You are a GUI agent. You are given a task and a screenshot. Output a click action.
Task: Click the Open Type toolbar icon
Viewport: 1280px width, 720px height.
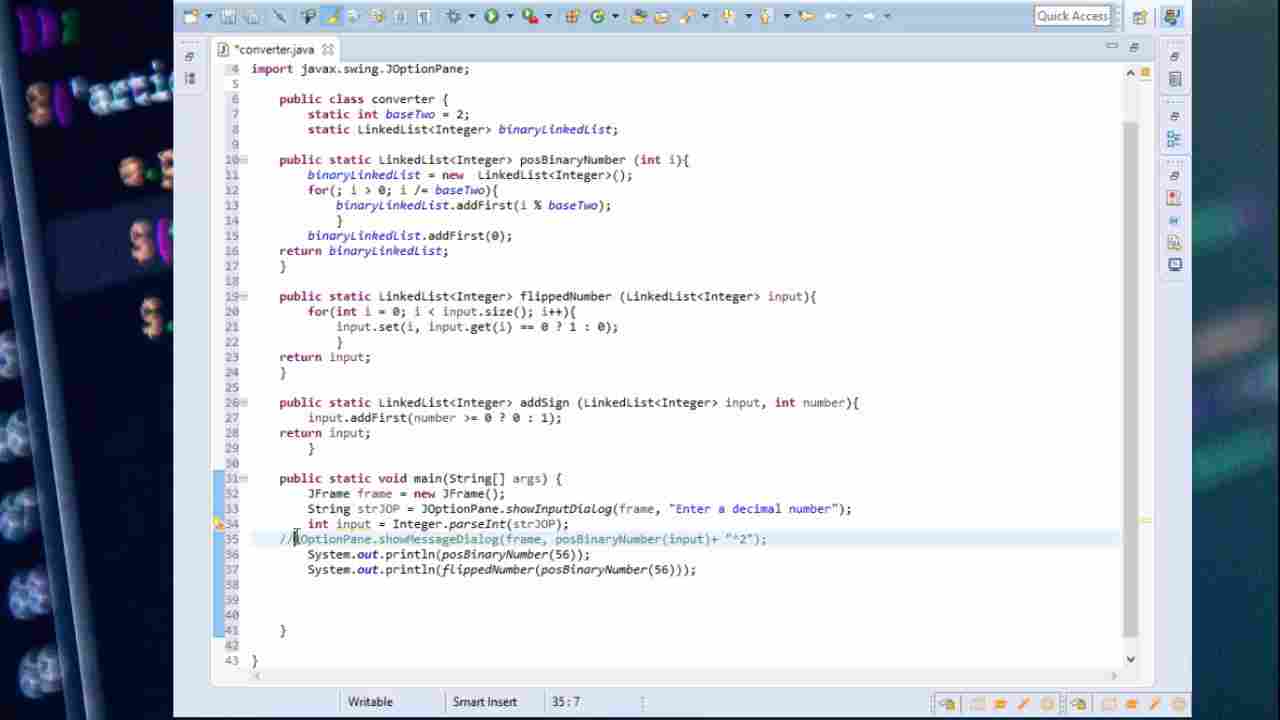click(x=638, y=16)
